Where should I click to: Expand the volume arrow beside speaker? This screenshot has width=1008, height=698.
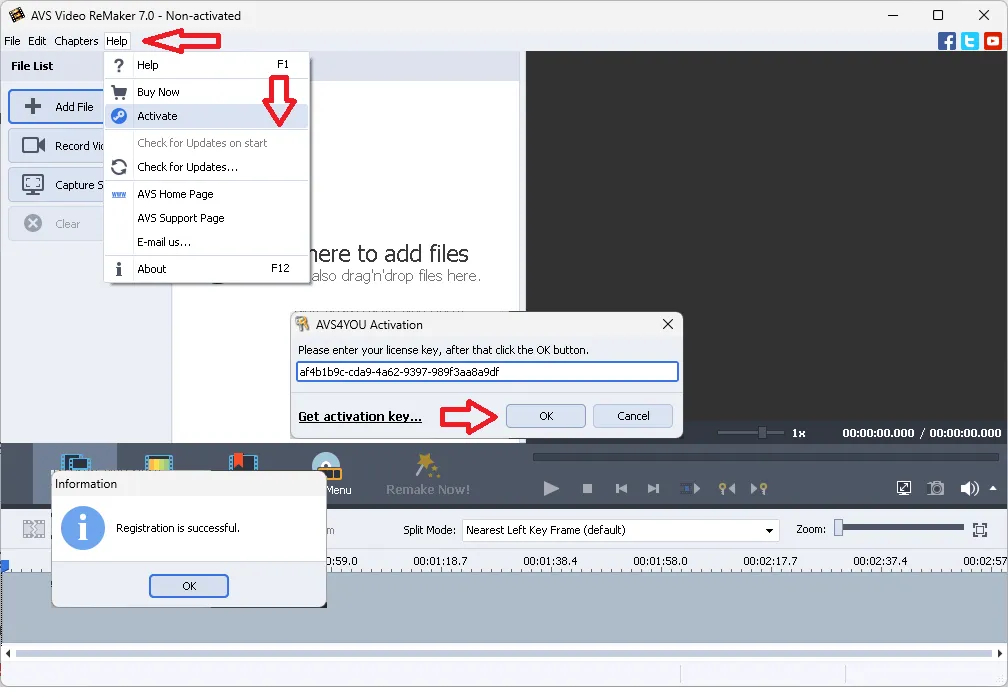993,488
